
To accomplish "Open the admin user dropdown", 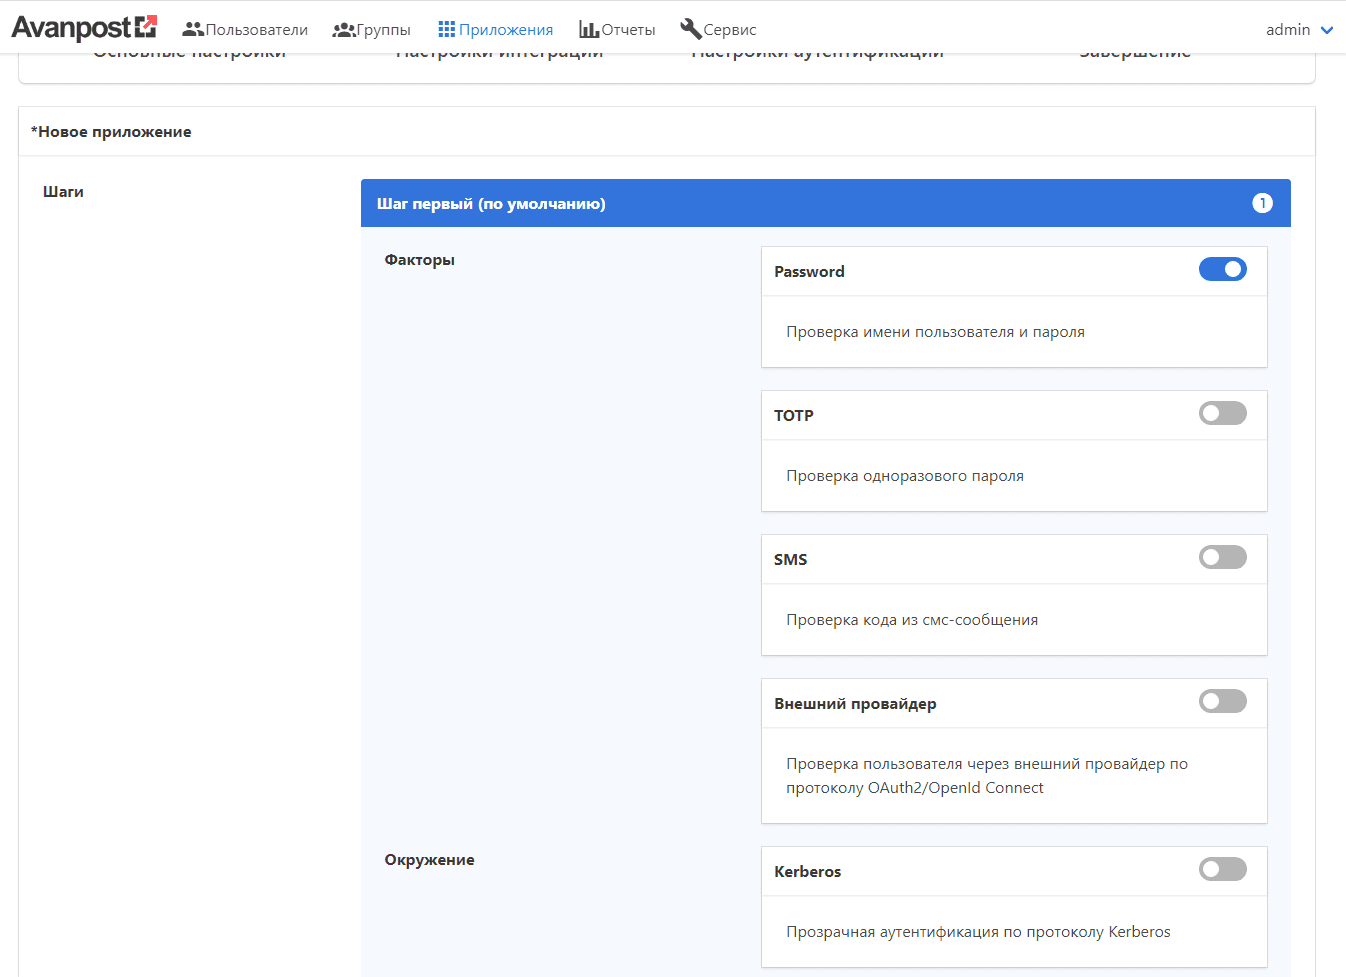I will click(x=1299, y=30).
